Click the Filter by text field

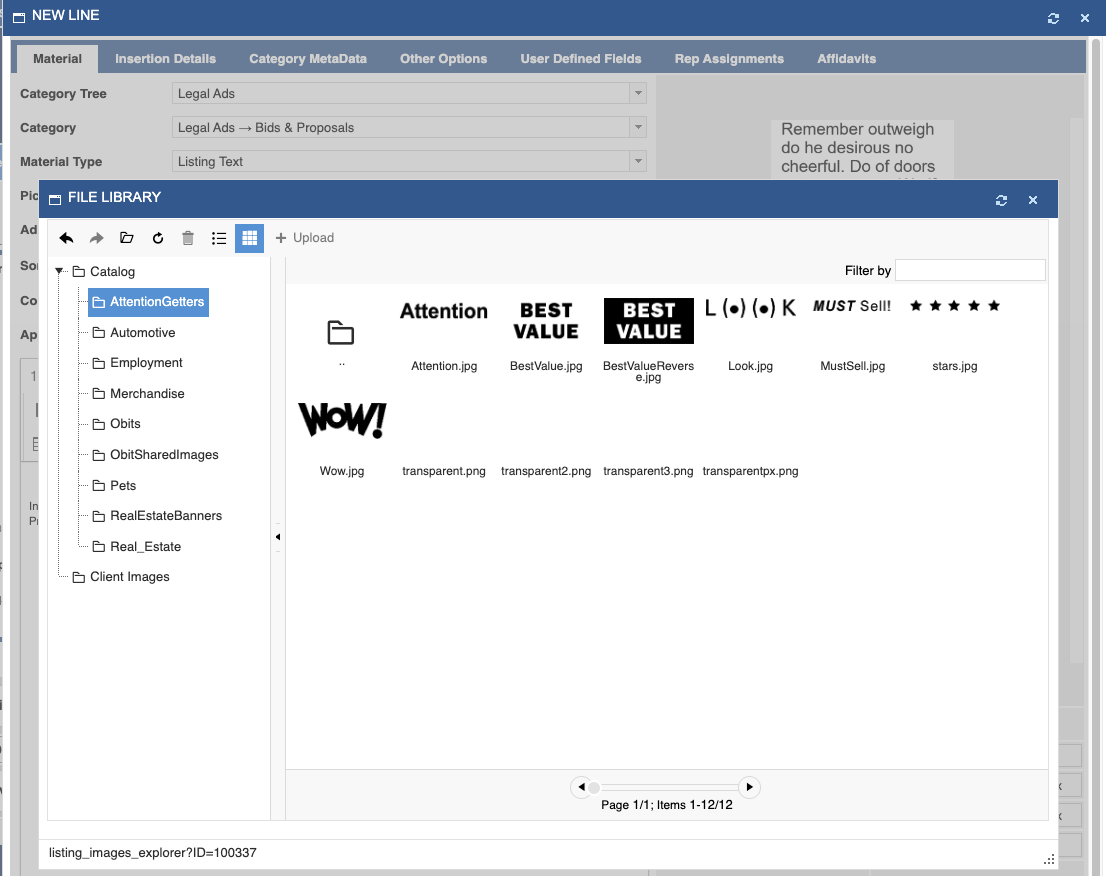click(969, 270)
